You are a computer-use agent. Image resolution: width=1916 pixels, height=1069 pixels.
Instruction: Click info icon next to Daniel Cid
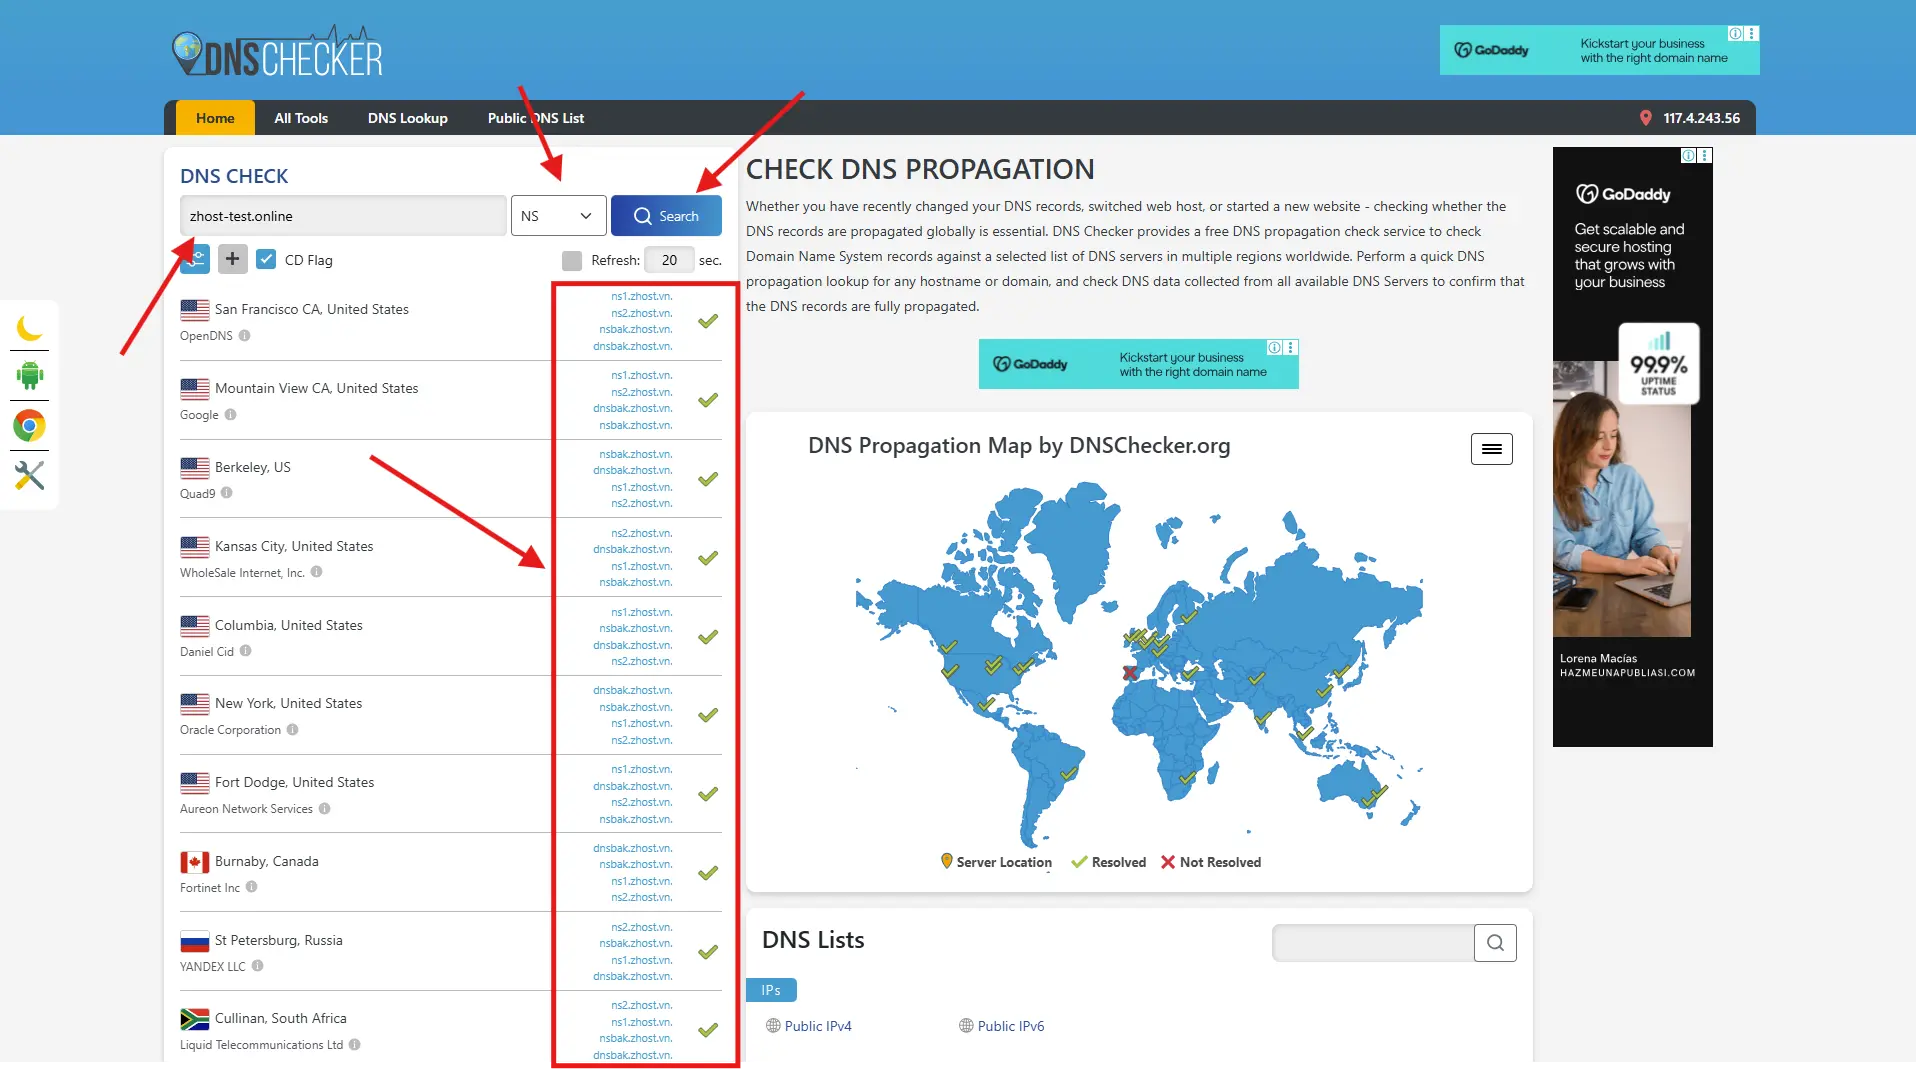[x=245, y=651]
